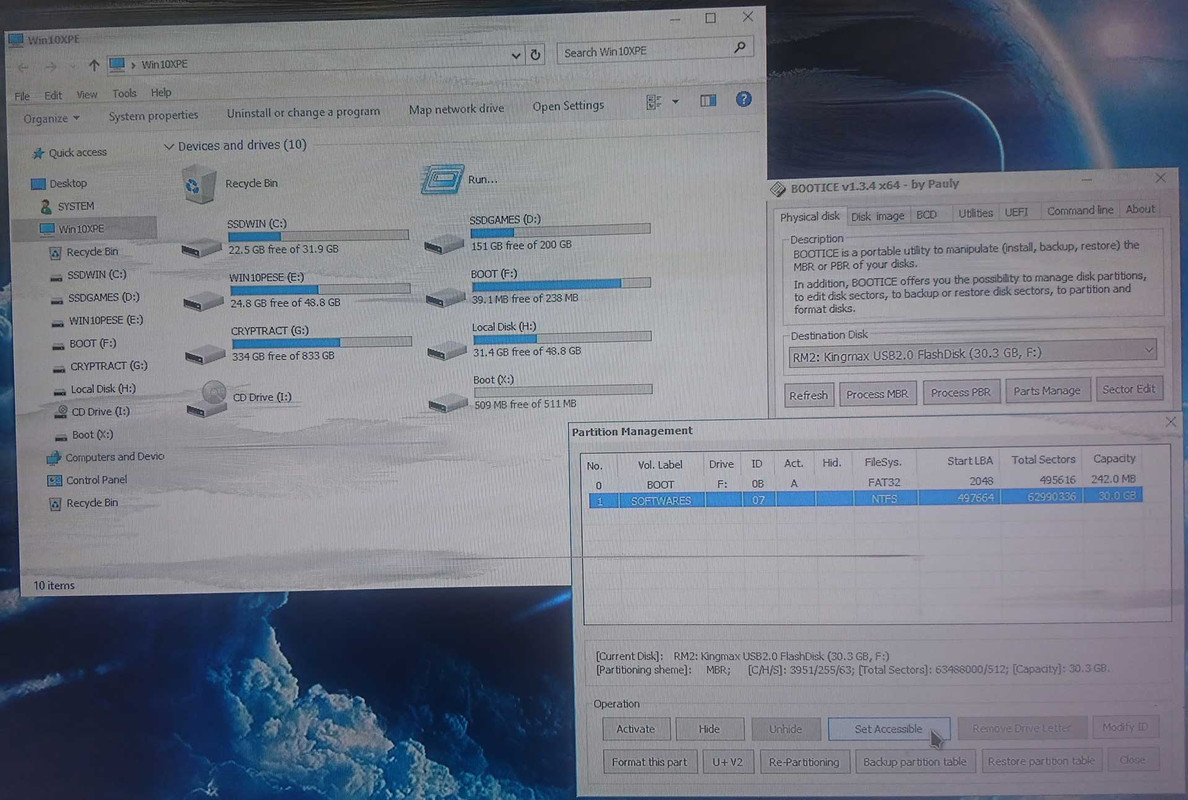Click Map network drive in toolbar
Viewport: 1188px width, 800px height.
pos(456,109)
